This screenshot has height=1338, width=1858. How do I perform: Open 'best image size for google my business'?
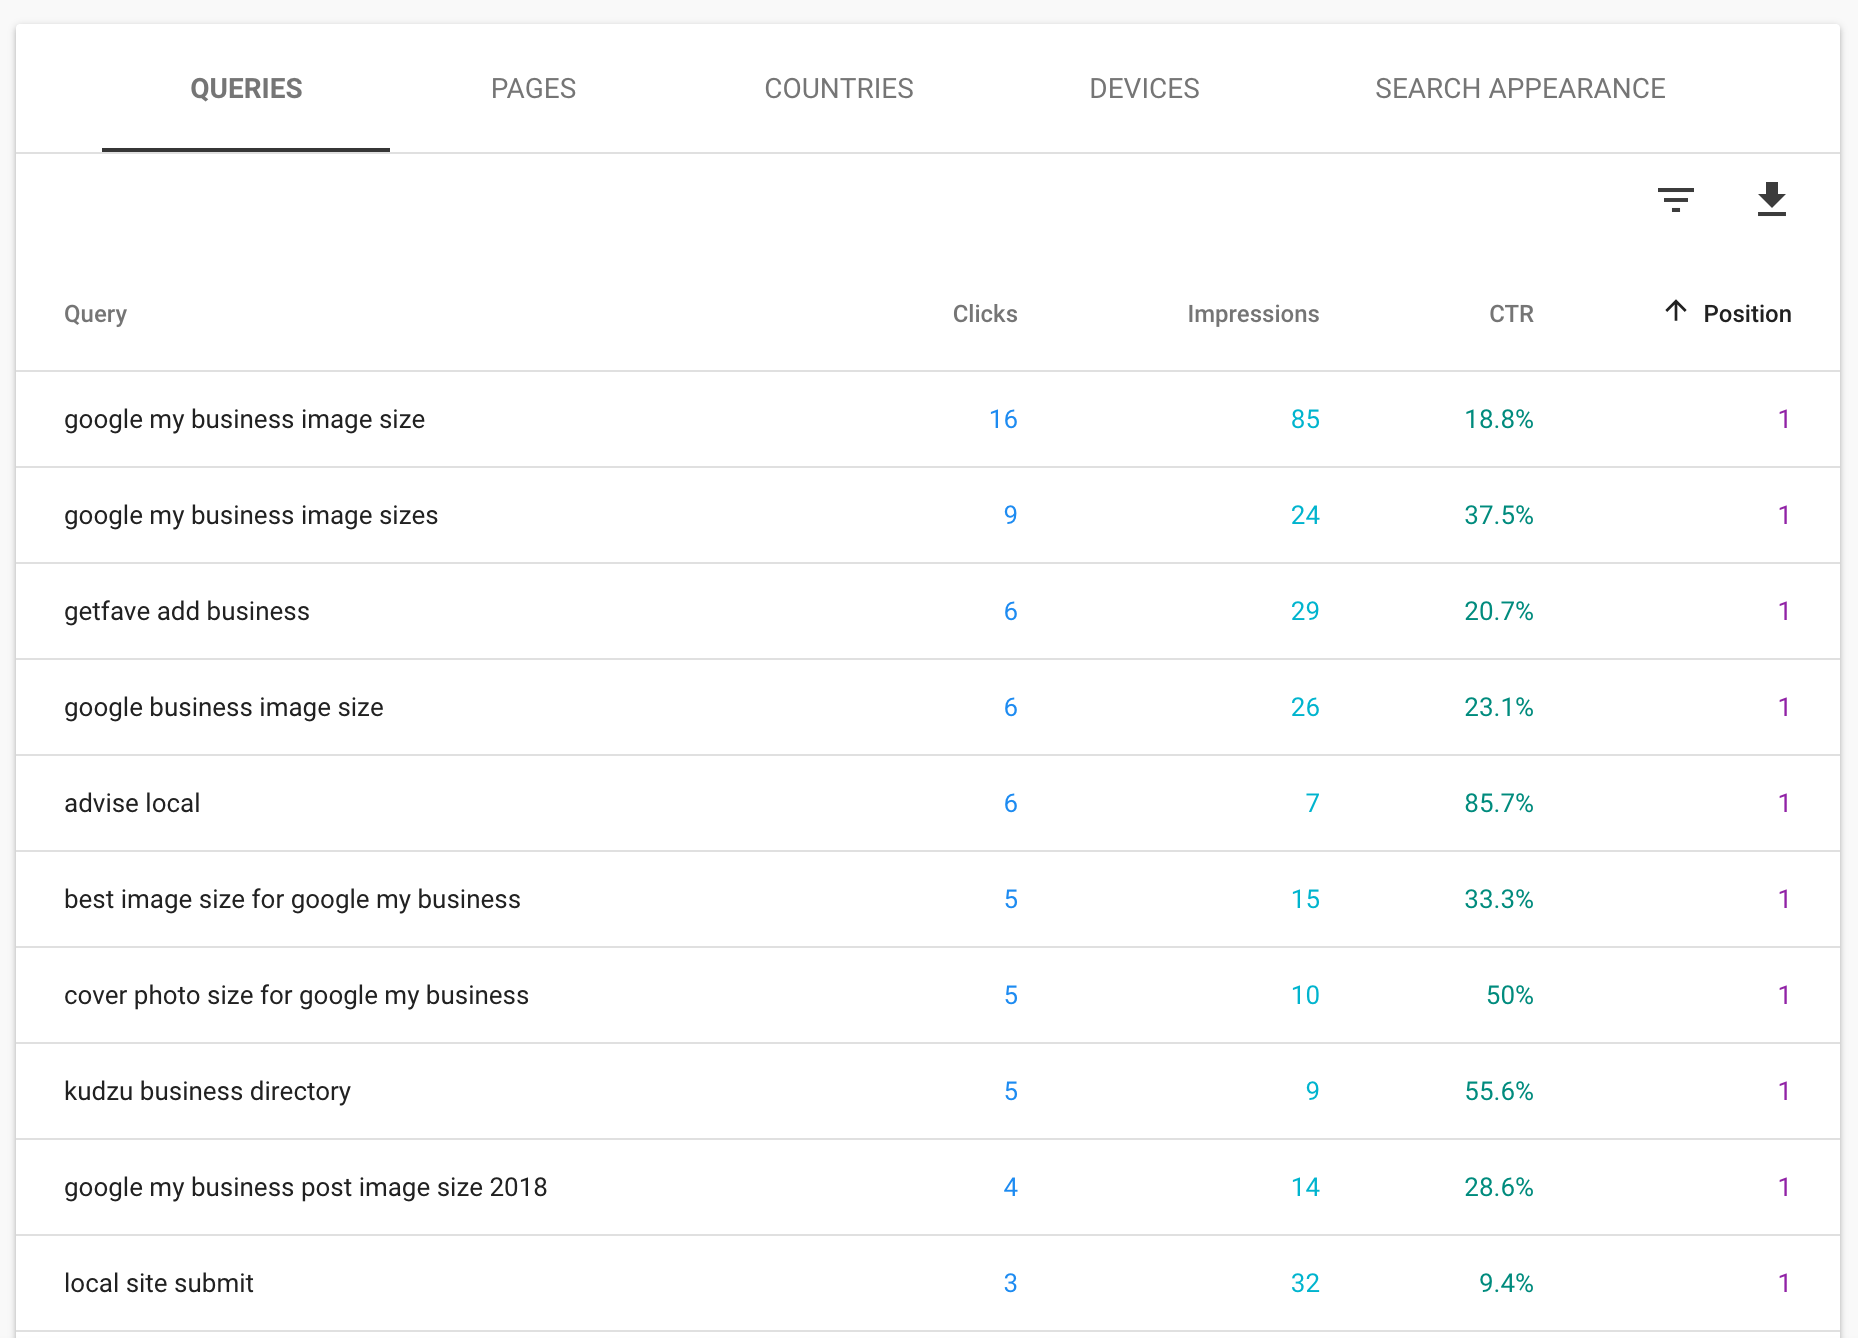pyautogui.click(x=292, y=899)
